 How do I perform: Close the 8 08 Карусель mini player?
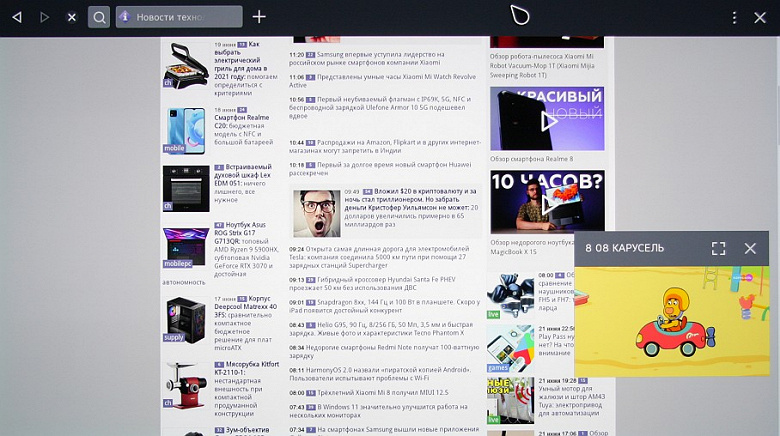[x=750, y=248]
